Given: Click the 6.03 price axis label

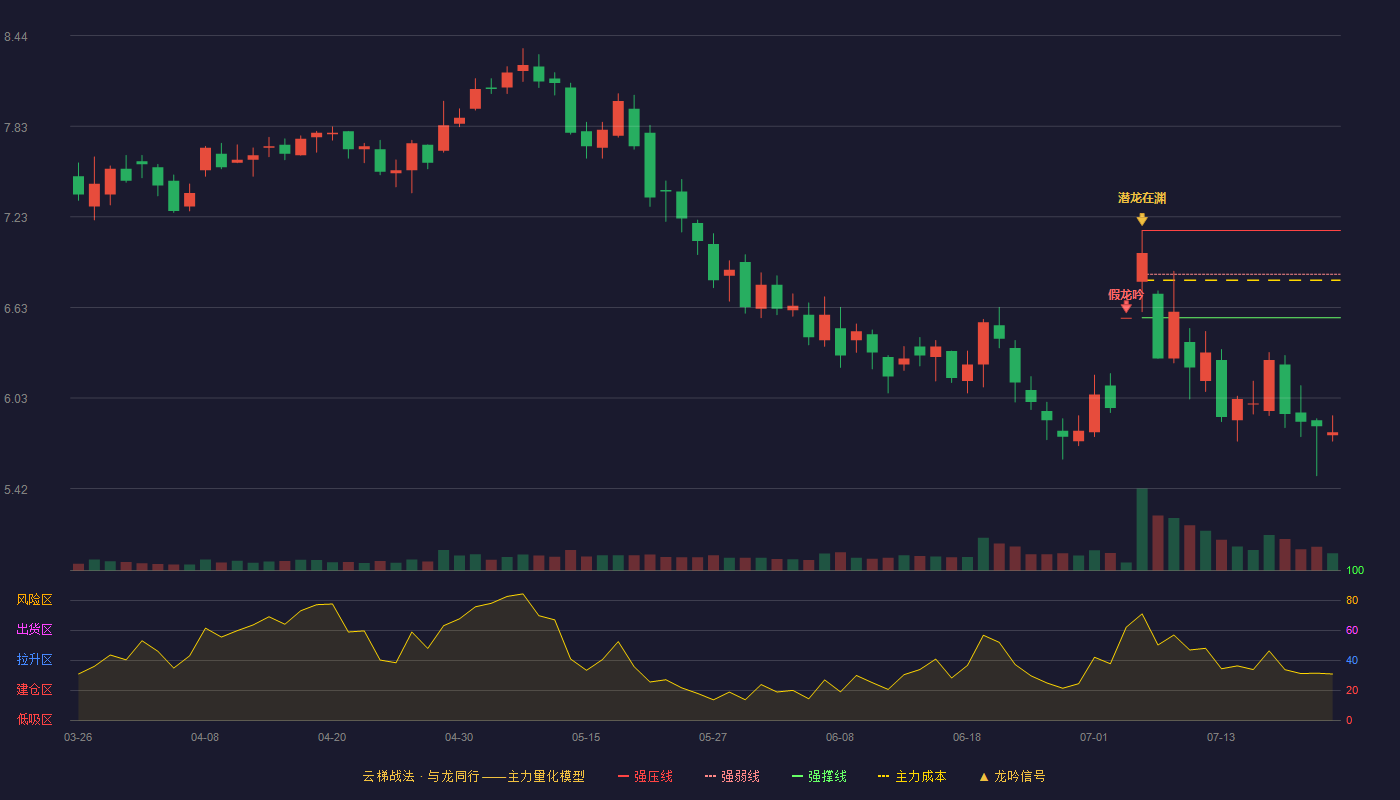Looking at the screenshot, I should coord(15,399).
